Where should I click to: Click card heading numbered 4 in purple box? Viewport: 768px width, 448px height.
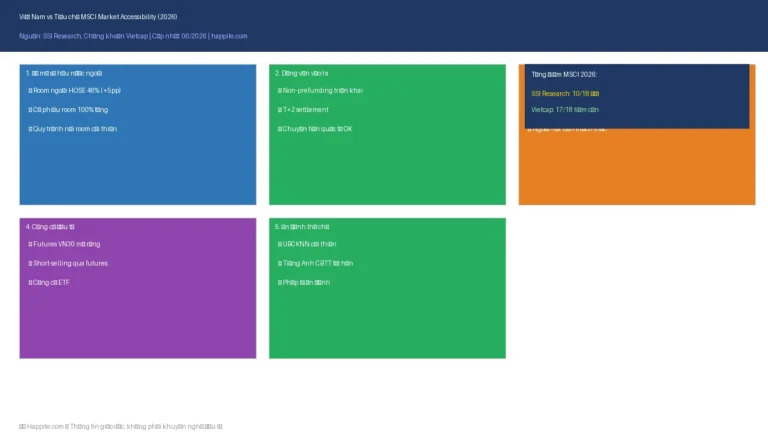tap(50, 227)
